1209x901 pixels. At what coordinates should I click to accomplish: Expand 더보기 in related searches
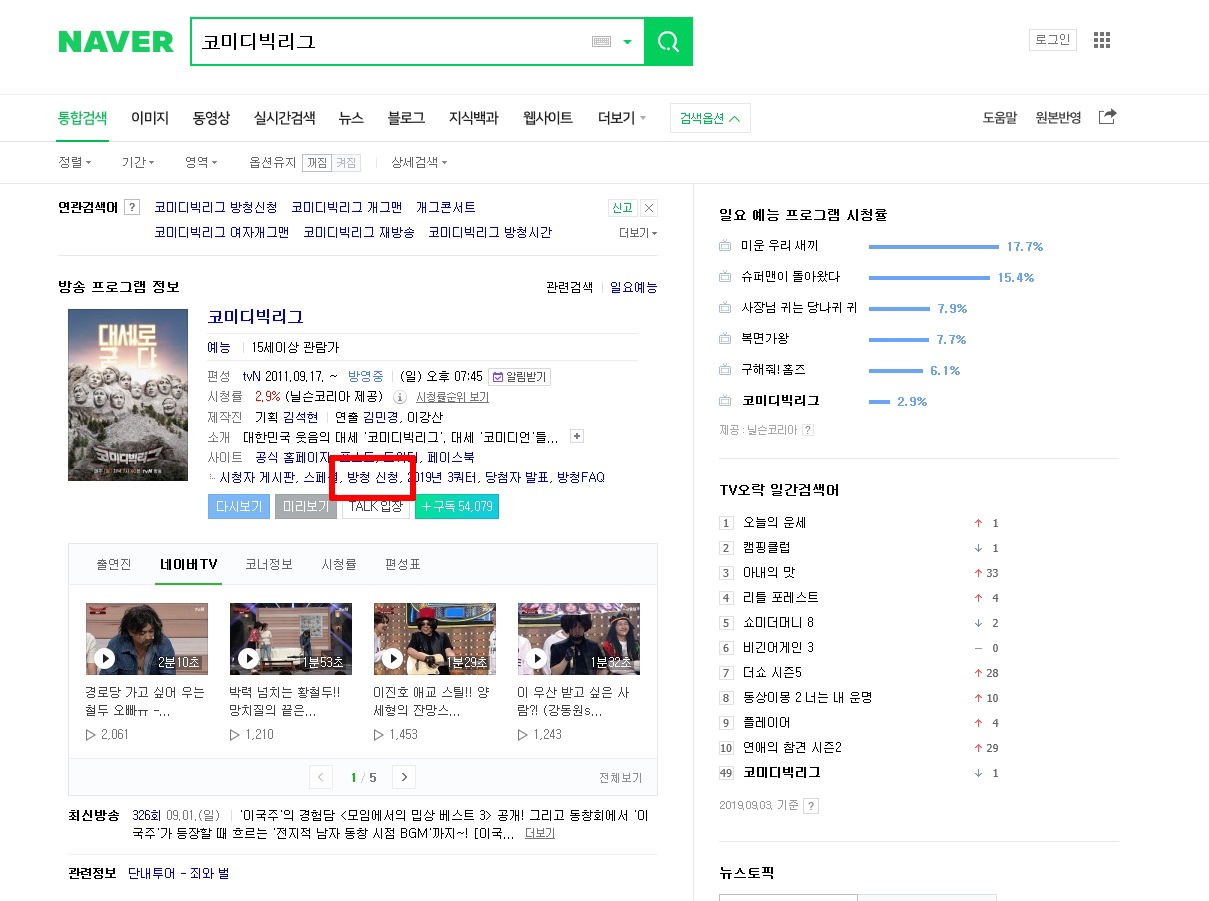[638, 233]
